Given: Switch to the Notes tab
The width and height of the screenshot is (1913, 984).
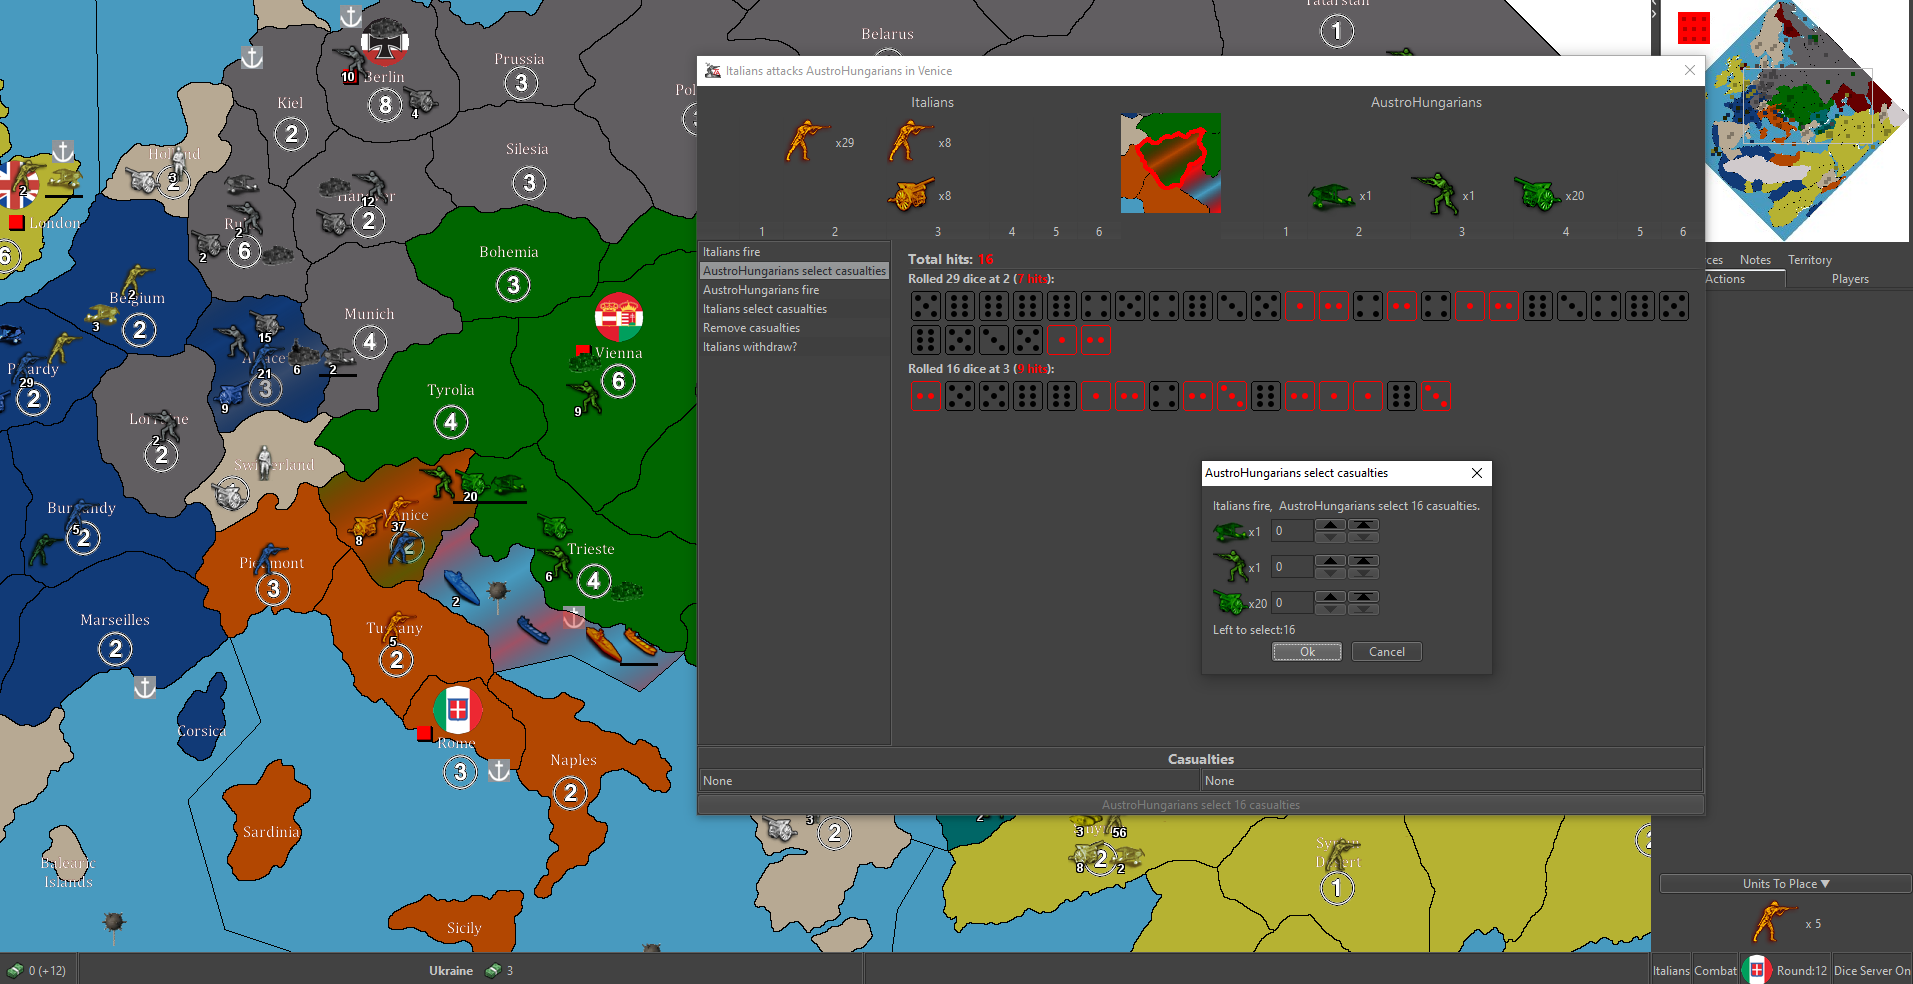Looking at the screenshot, I should (1755, 260).
